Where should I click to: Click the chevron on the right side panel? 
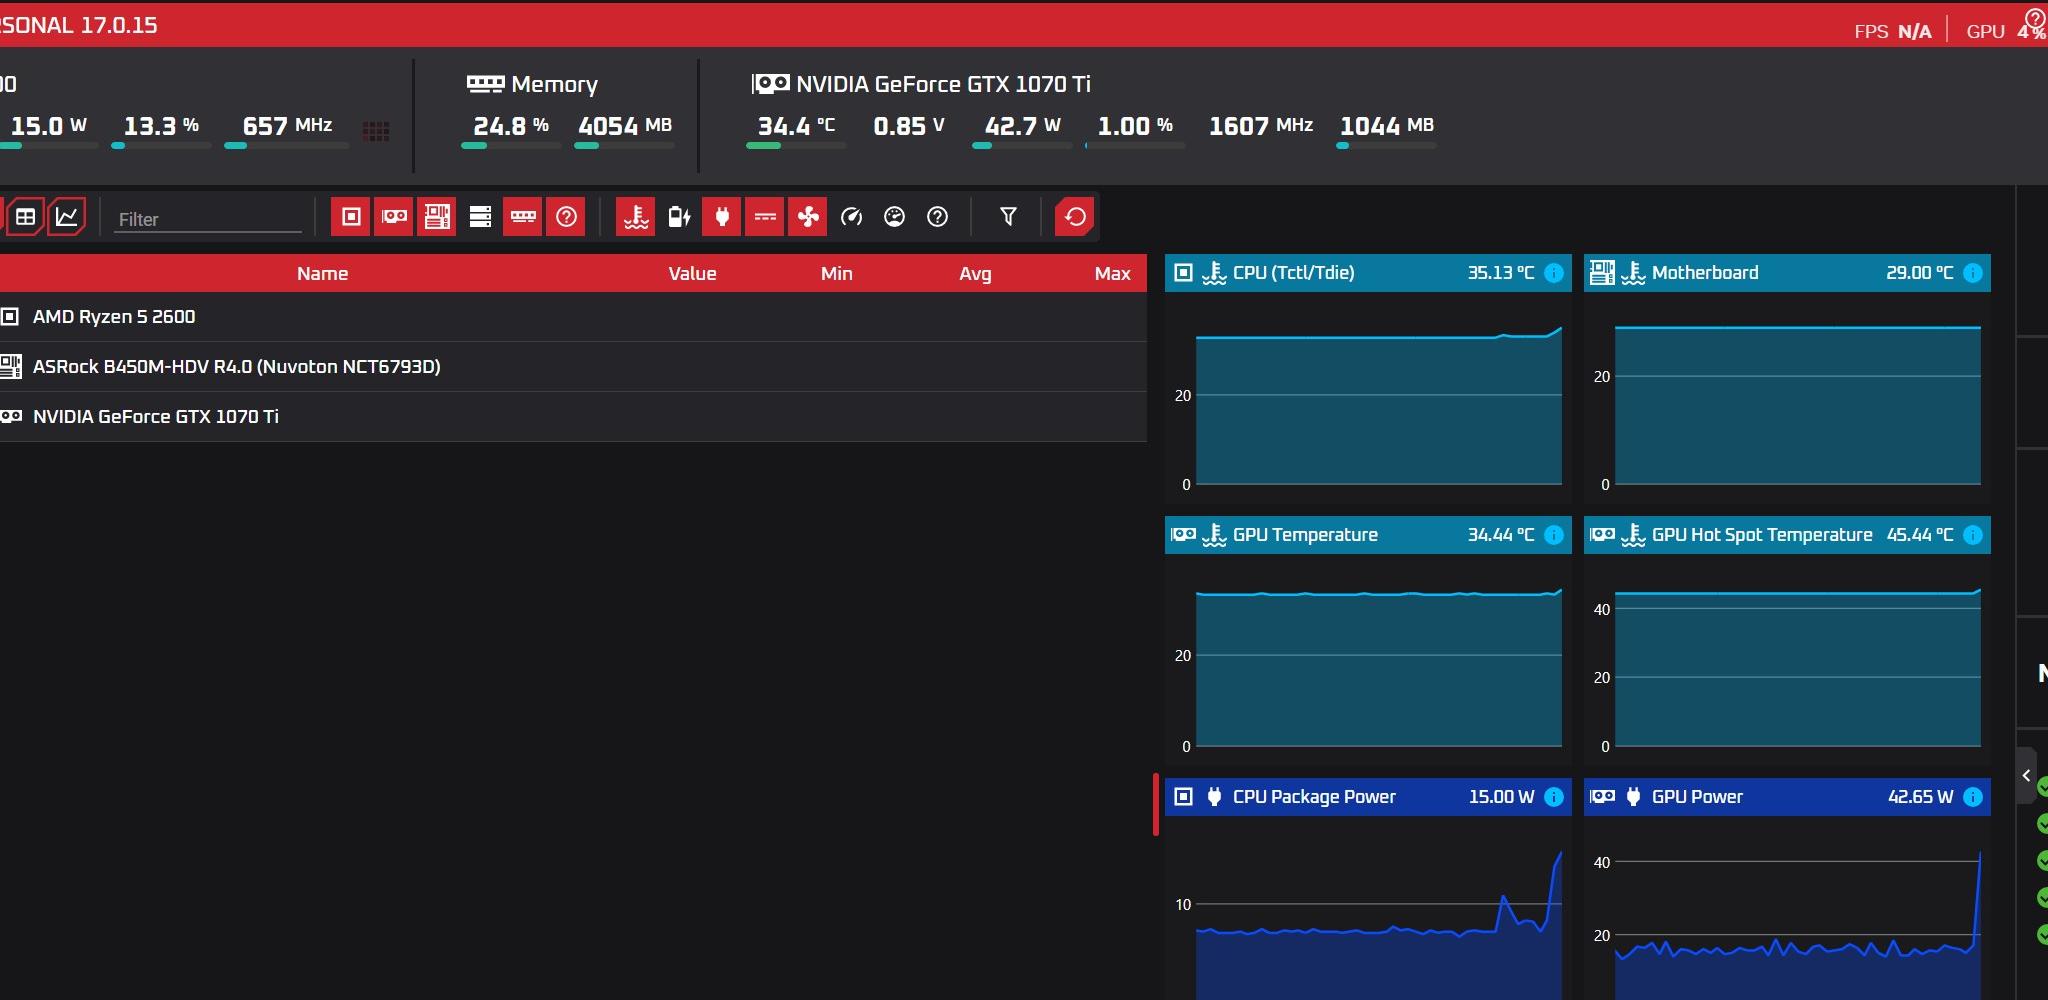[2026, 776]
